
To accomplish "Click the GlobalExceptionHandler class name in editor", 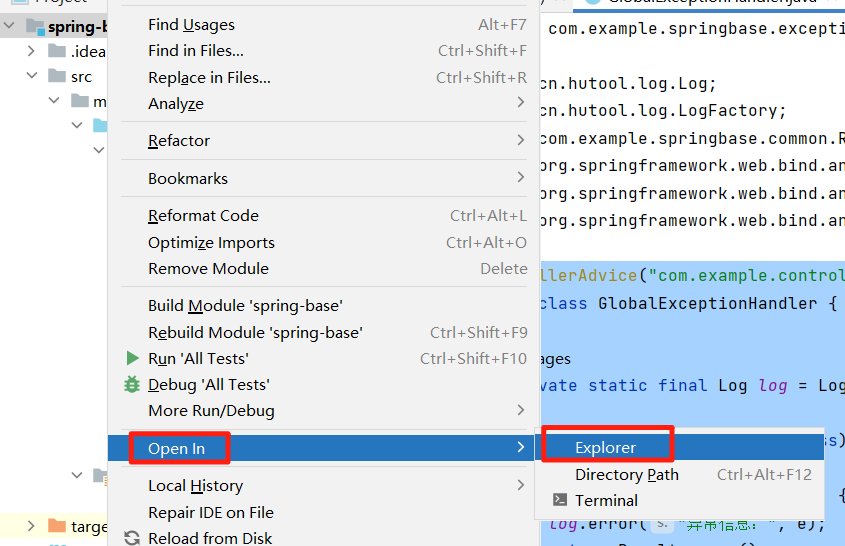I will pyautogui.click(x=708, y=303).
